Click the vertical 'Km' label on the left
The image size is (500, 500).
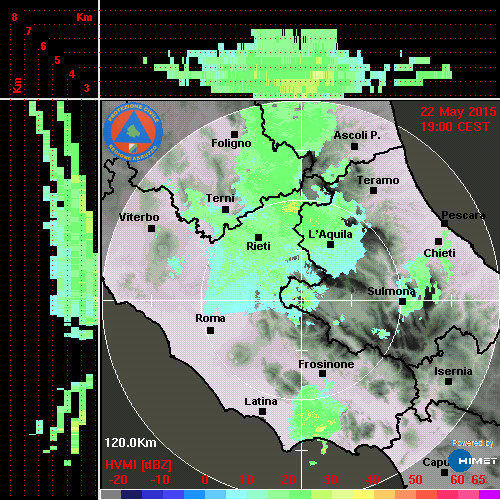click(x=17, y=85)
